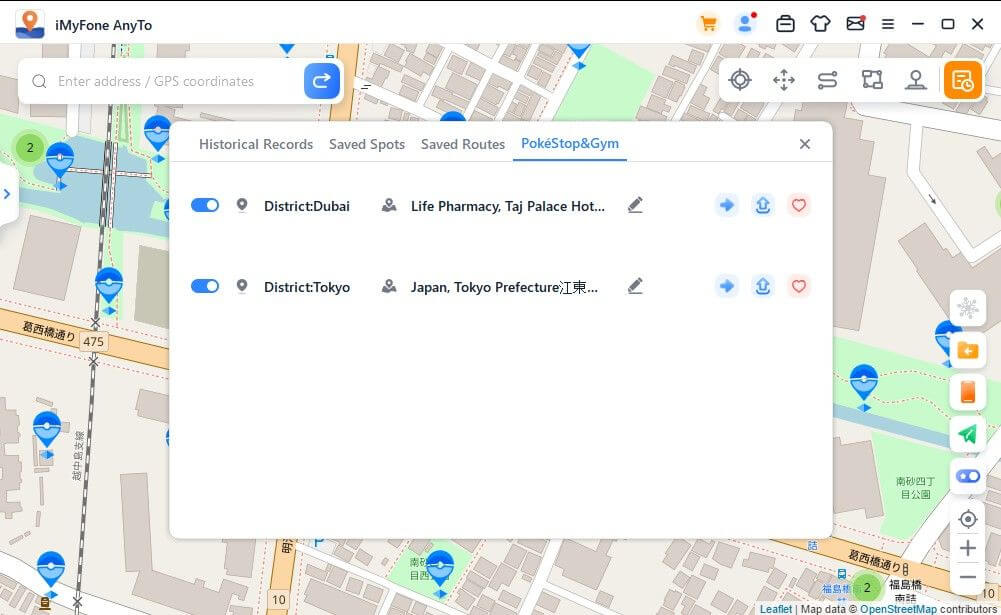Open the OpenStreetMap link
The width and height of the screenshot is (1001, 615).
pos(898,609)
